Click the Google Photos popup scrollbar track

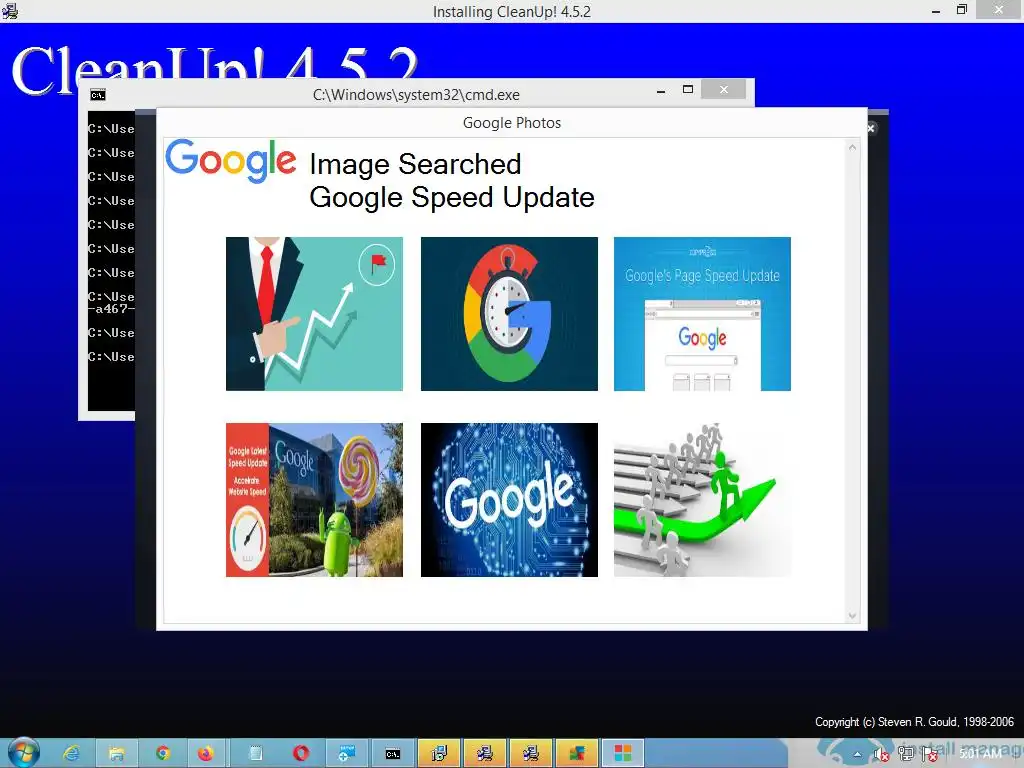click(852, 381)
